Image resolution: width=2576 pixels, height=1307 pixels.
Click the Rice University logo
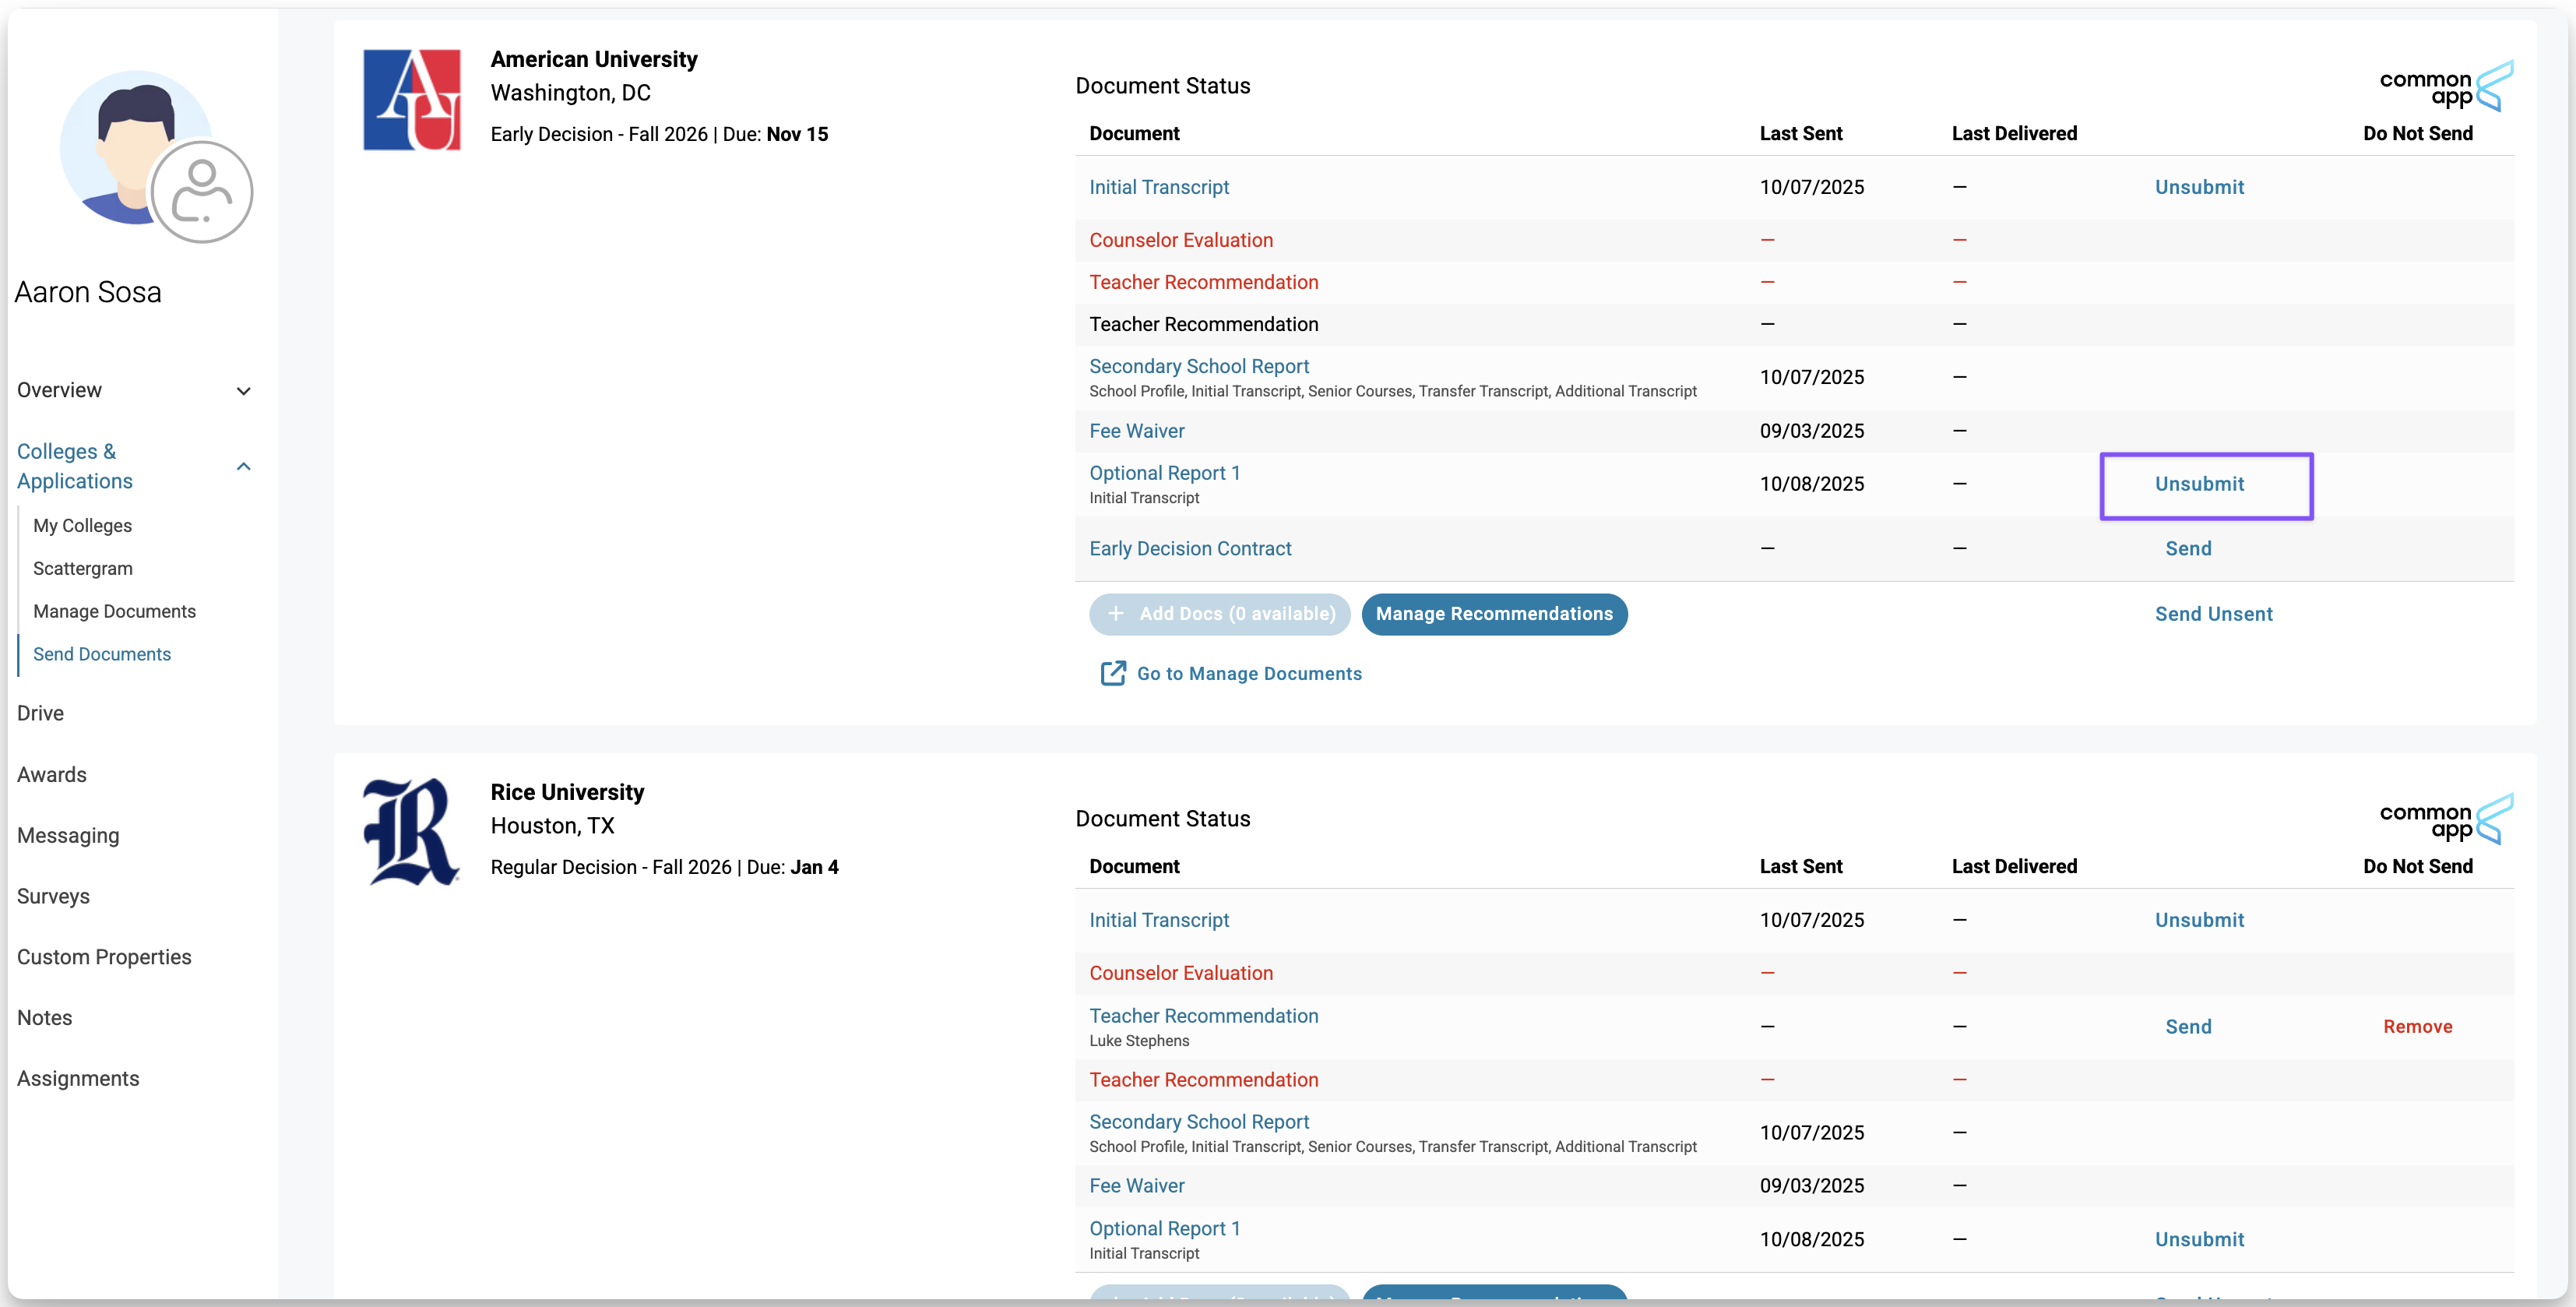(x=411, y=832)
